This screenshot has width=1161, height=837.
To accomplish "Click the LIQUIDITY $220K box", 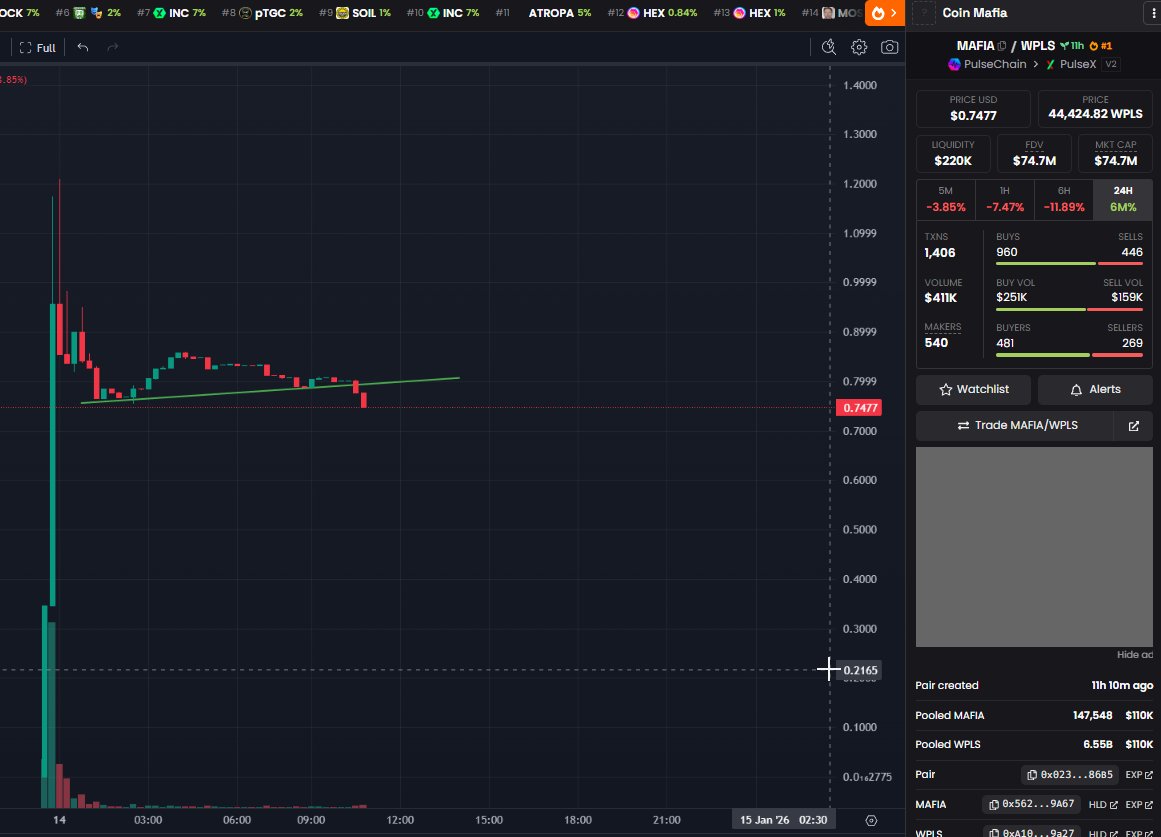I will (953, 153).
